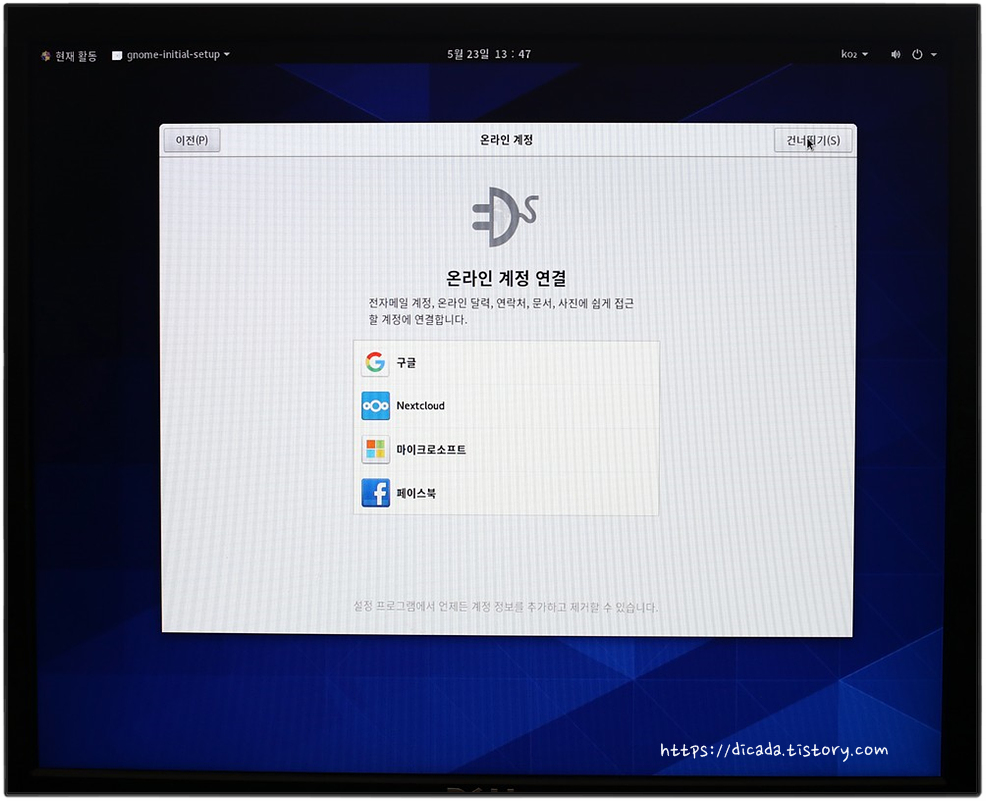Open 현재 활동 activities overview
This screenshot has height=801, width=986.
pos(69,56)
